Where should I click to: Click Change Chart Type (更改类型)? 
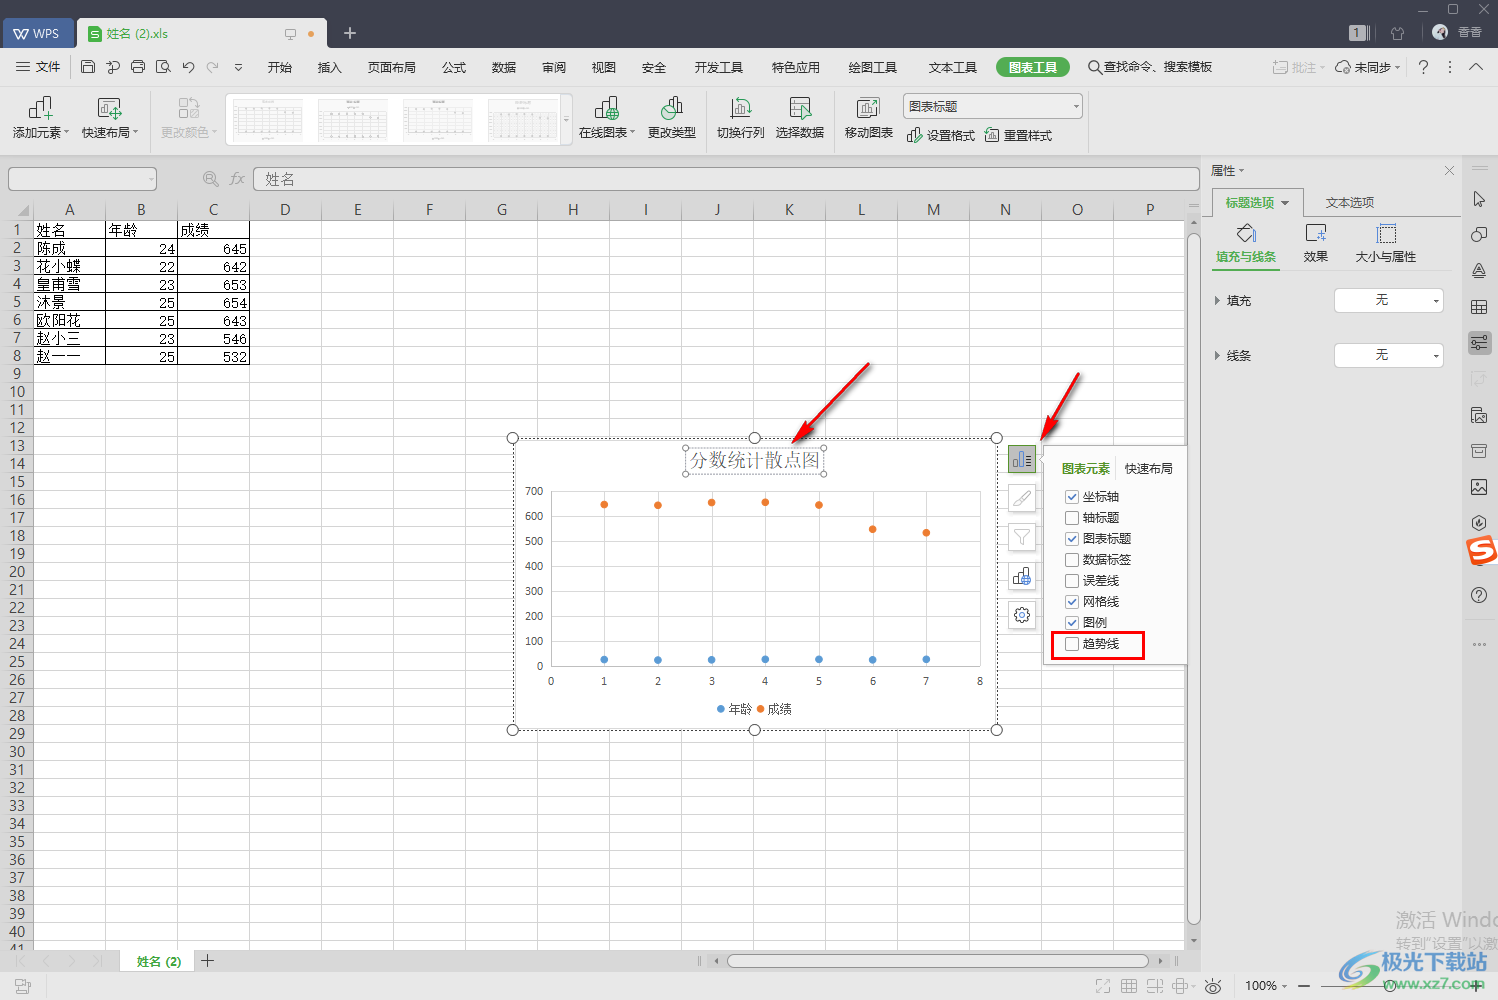click(x=671, y=118)
